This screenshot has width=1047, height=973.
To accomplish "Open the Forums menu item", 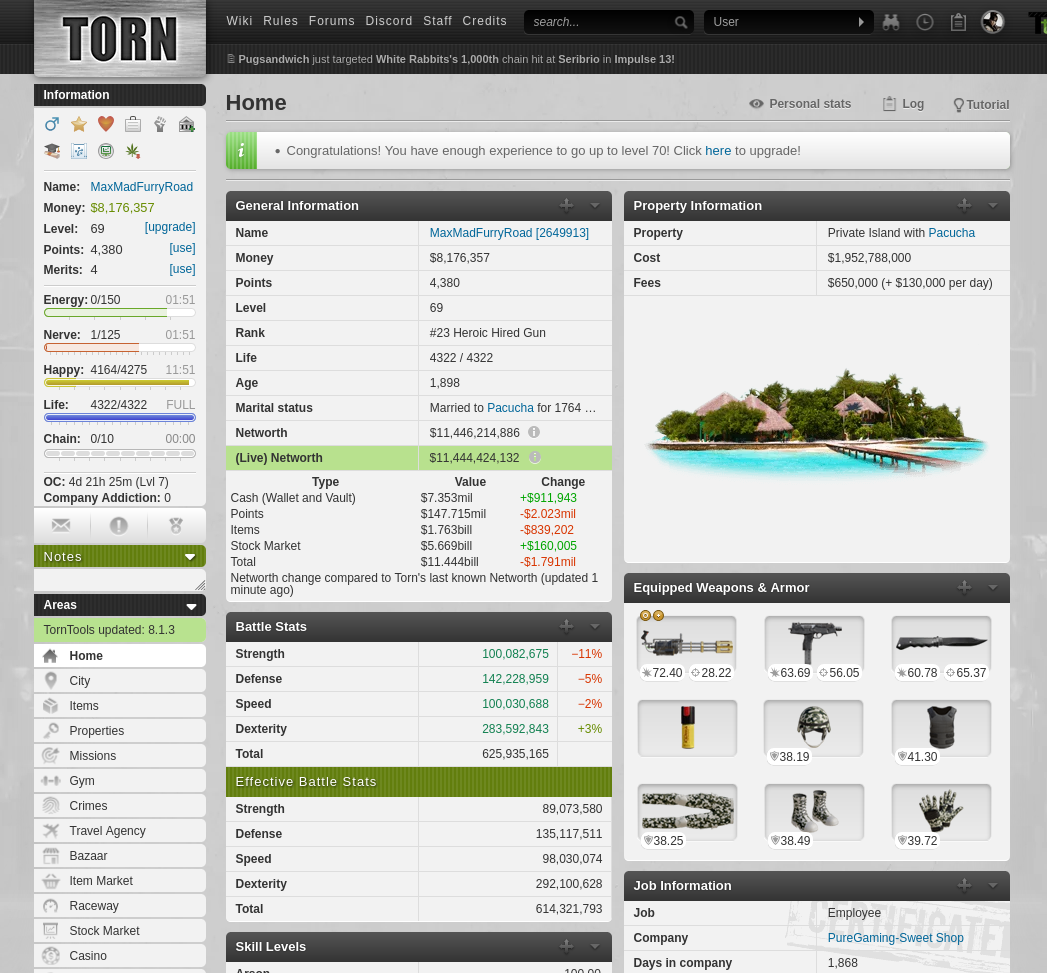I will click(331, 21).
